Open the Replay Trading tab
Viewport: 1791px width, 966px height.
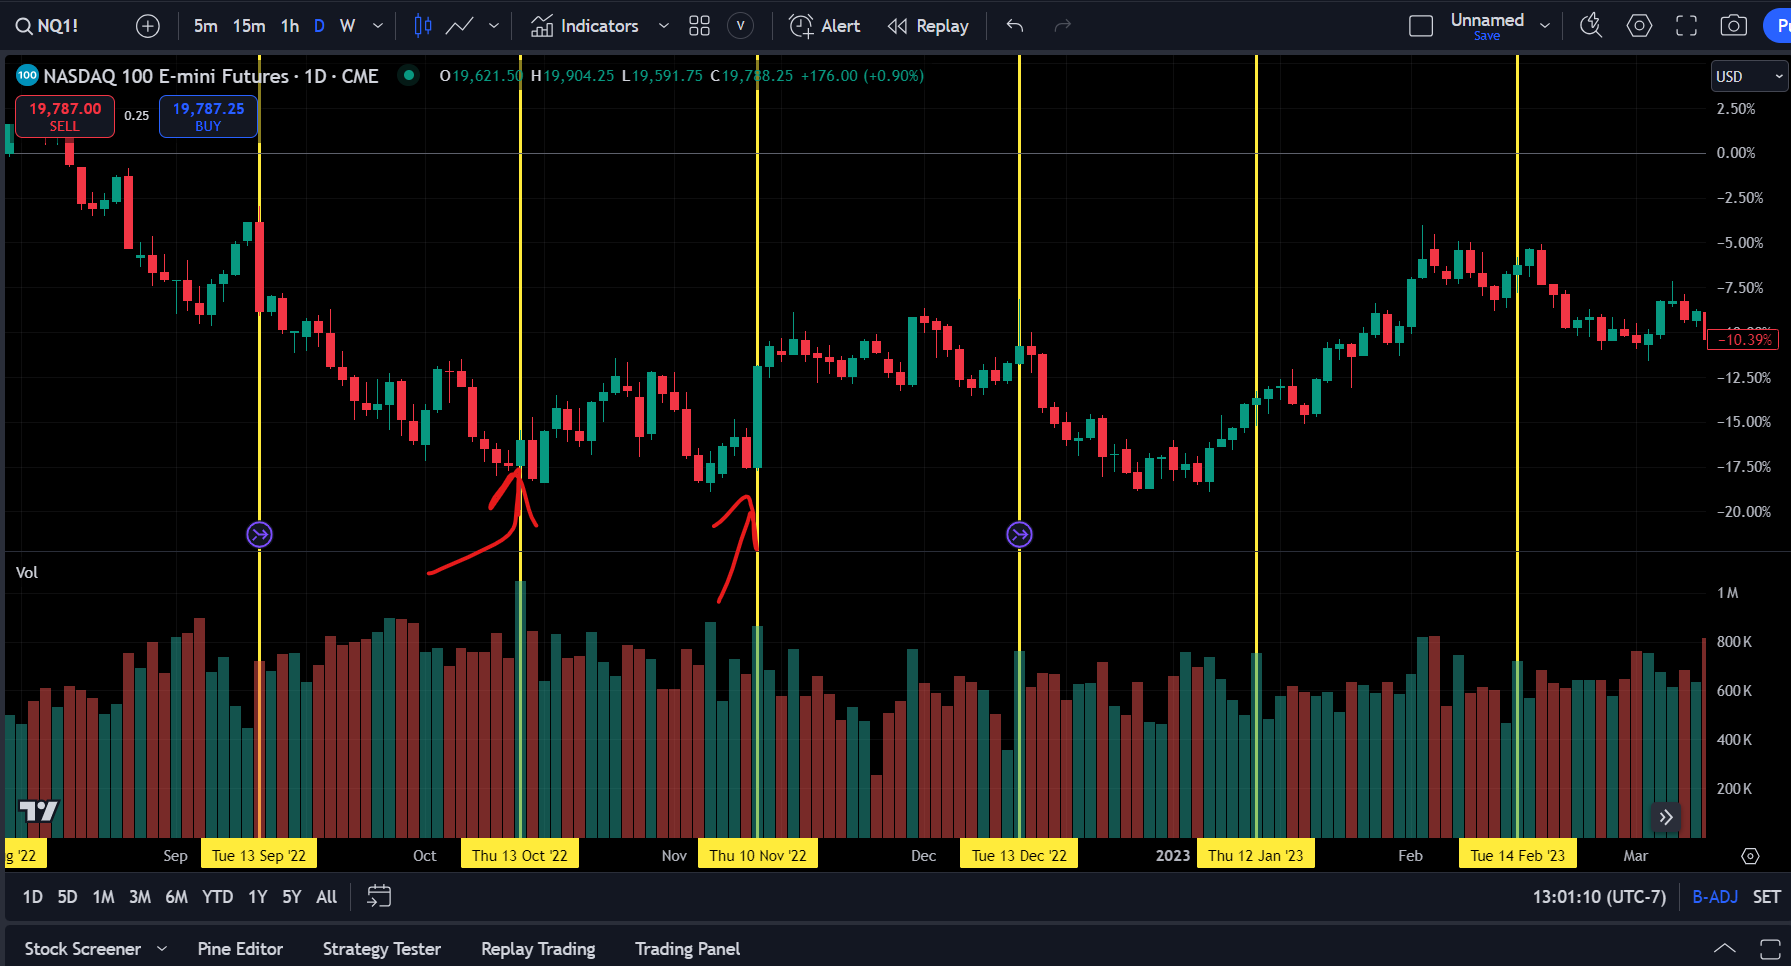click(538, 949)
